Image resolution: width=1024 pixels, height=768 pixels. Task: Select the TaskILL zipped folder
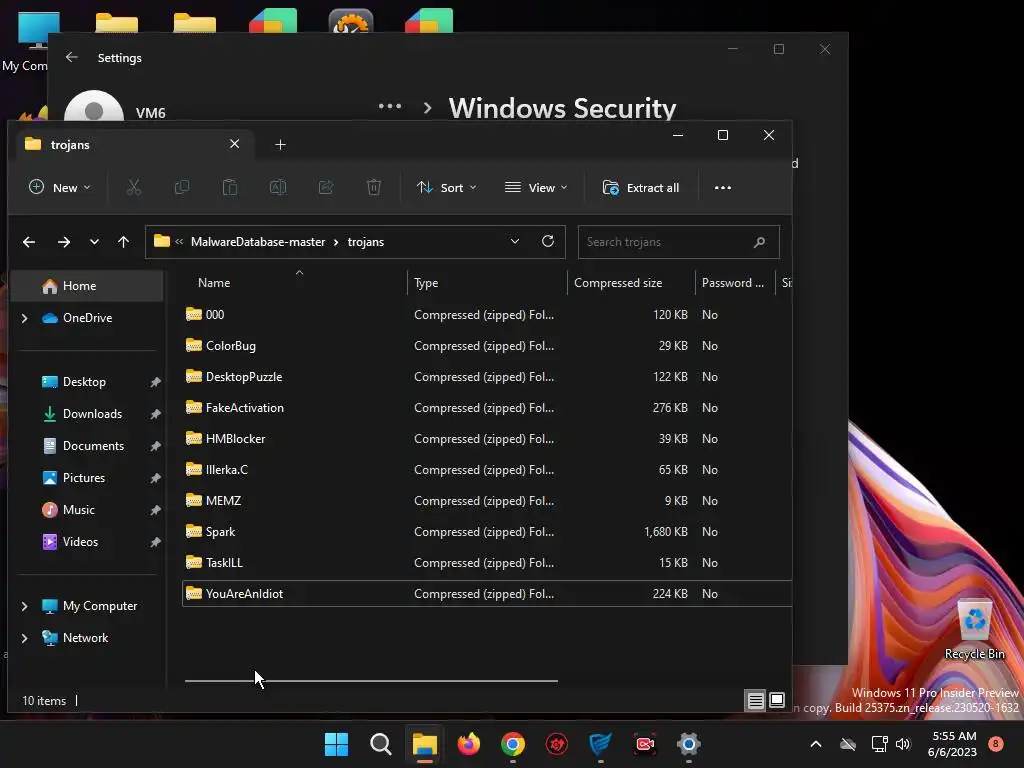487,563
